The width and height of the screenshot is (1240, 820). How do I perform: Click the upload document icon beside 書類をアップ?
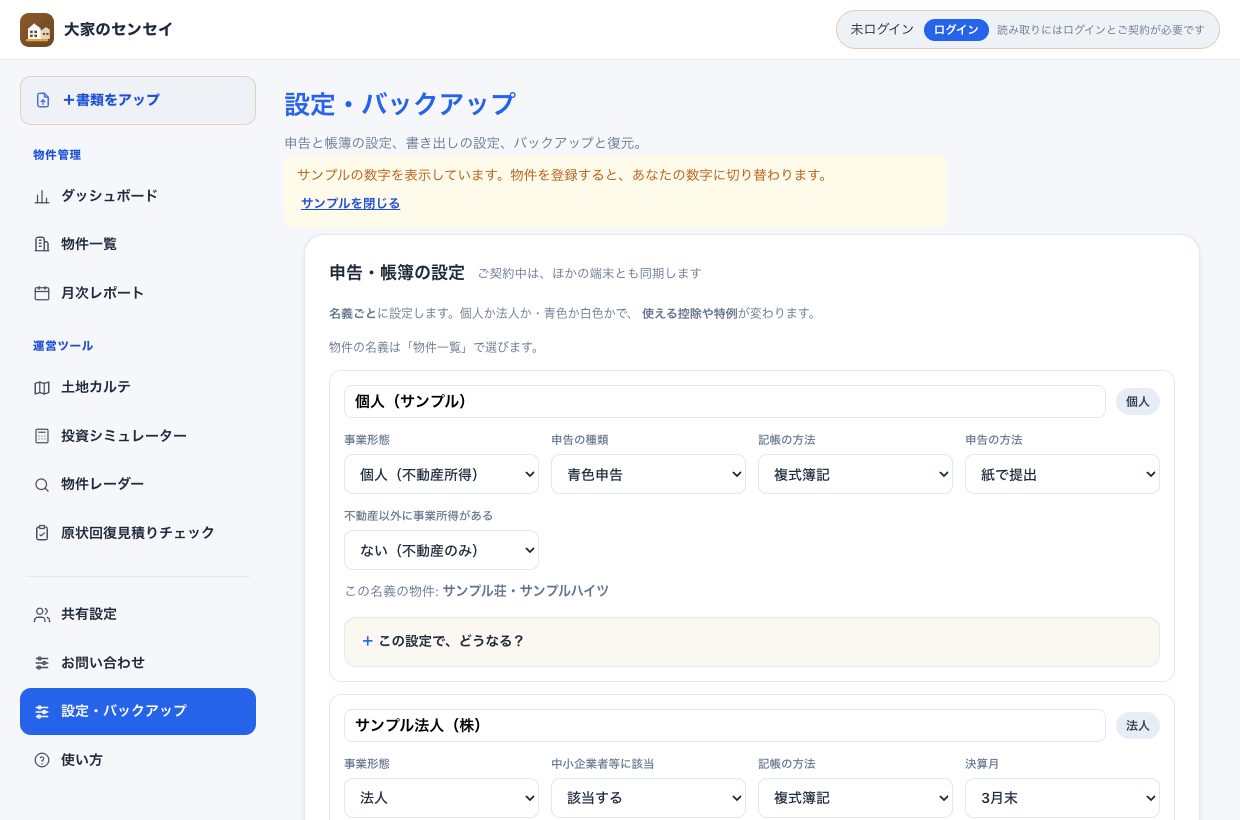[x=43, y=100]
